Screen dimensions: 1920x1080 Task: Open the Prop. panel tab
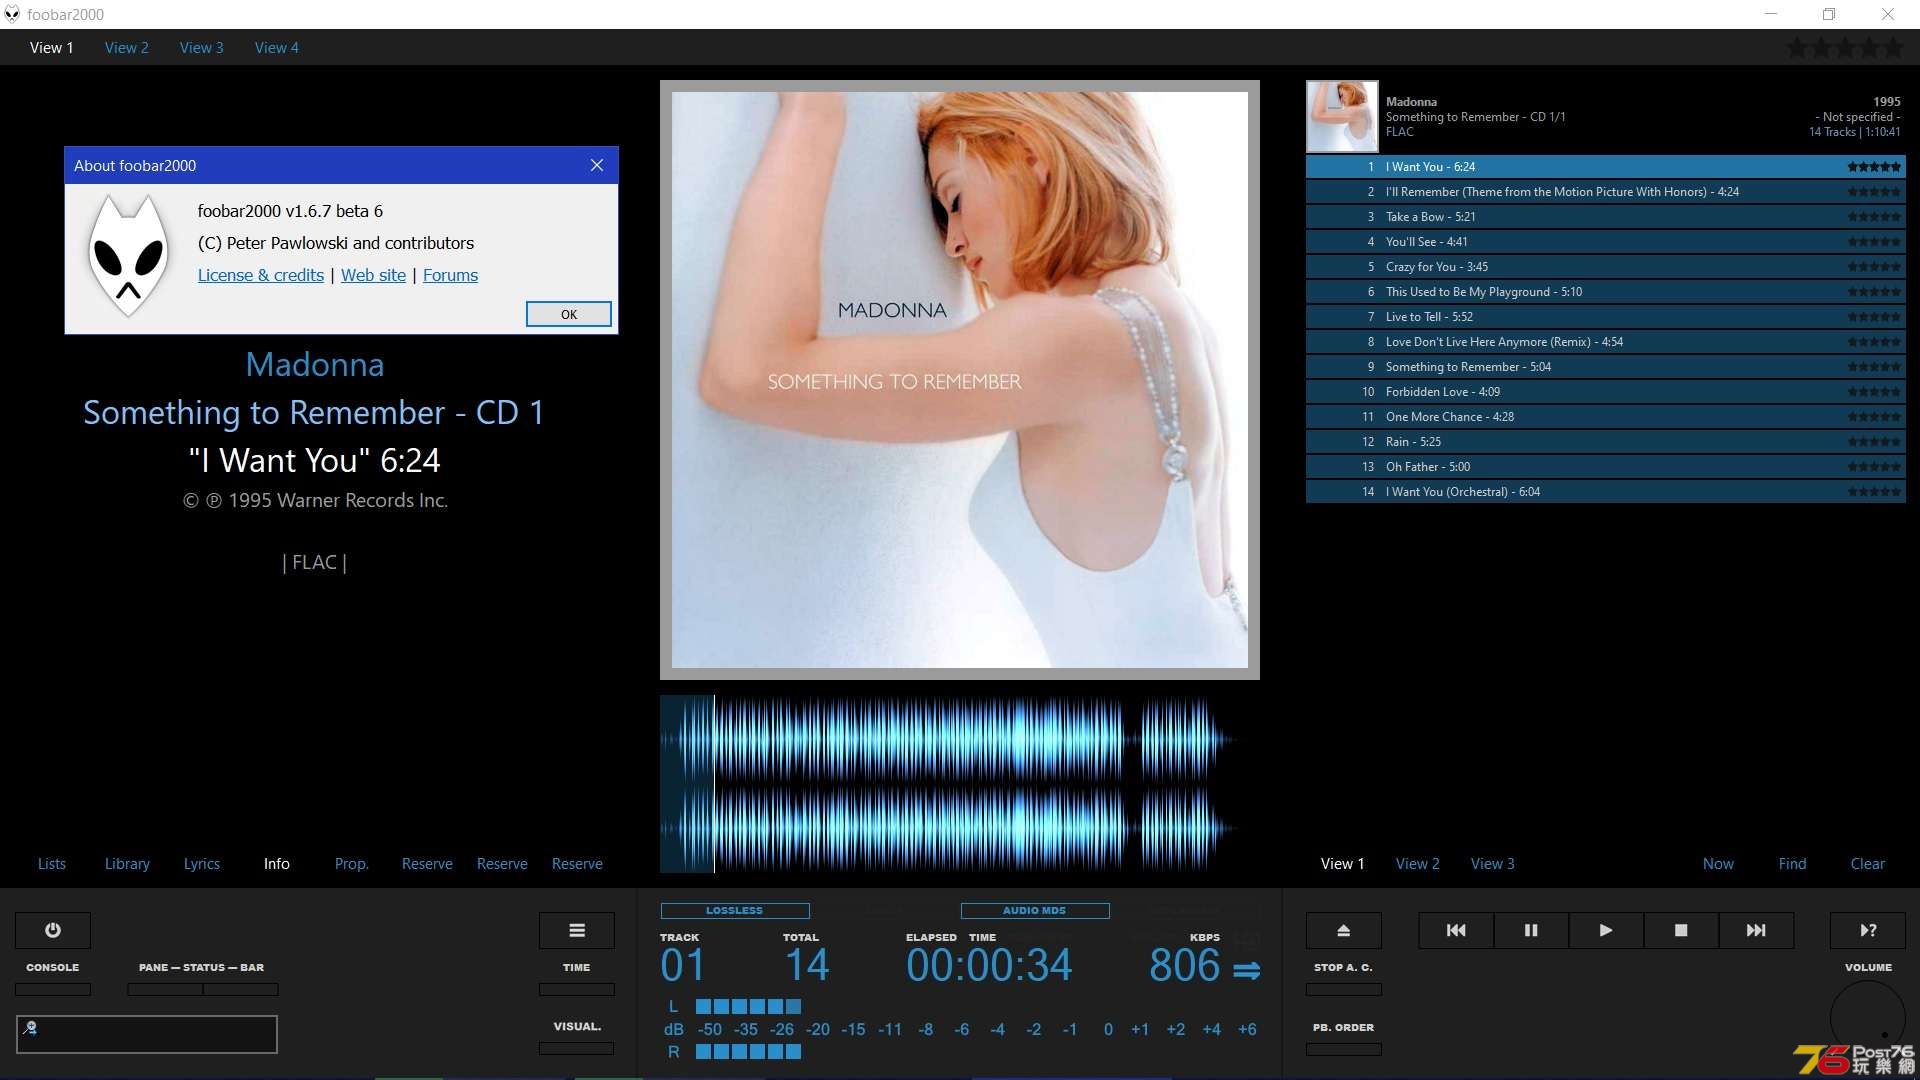(352, 864)
